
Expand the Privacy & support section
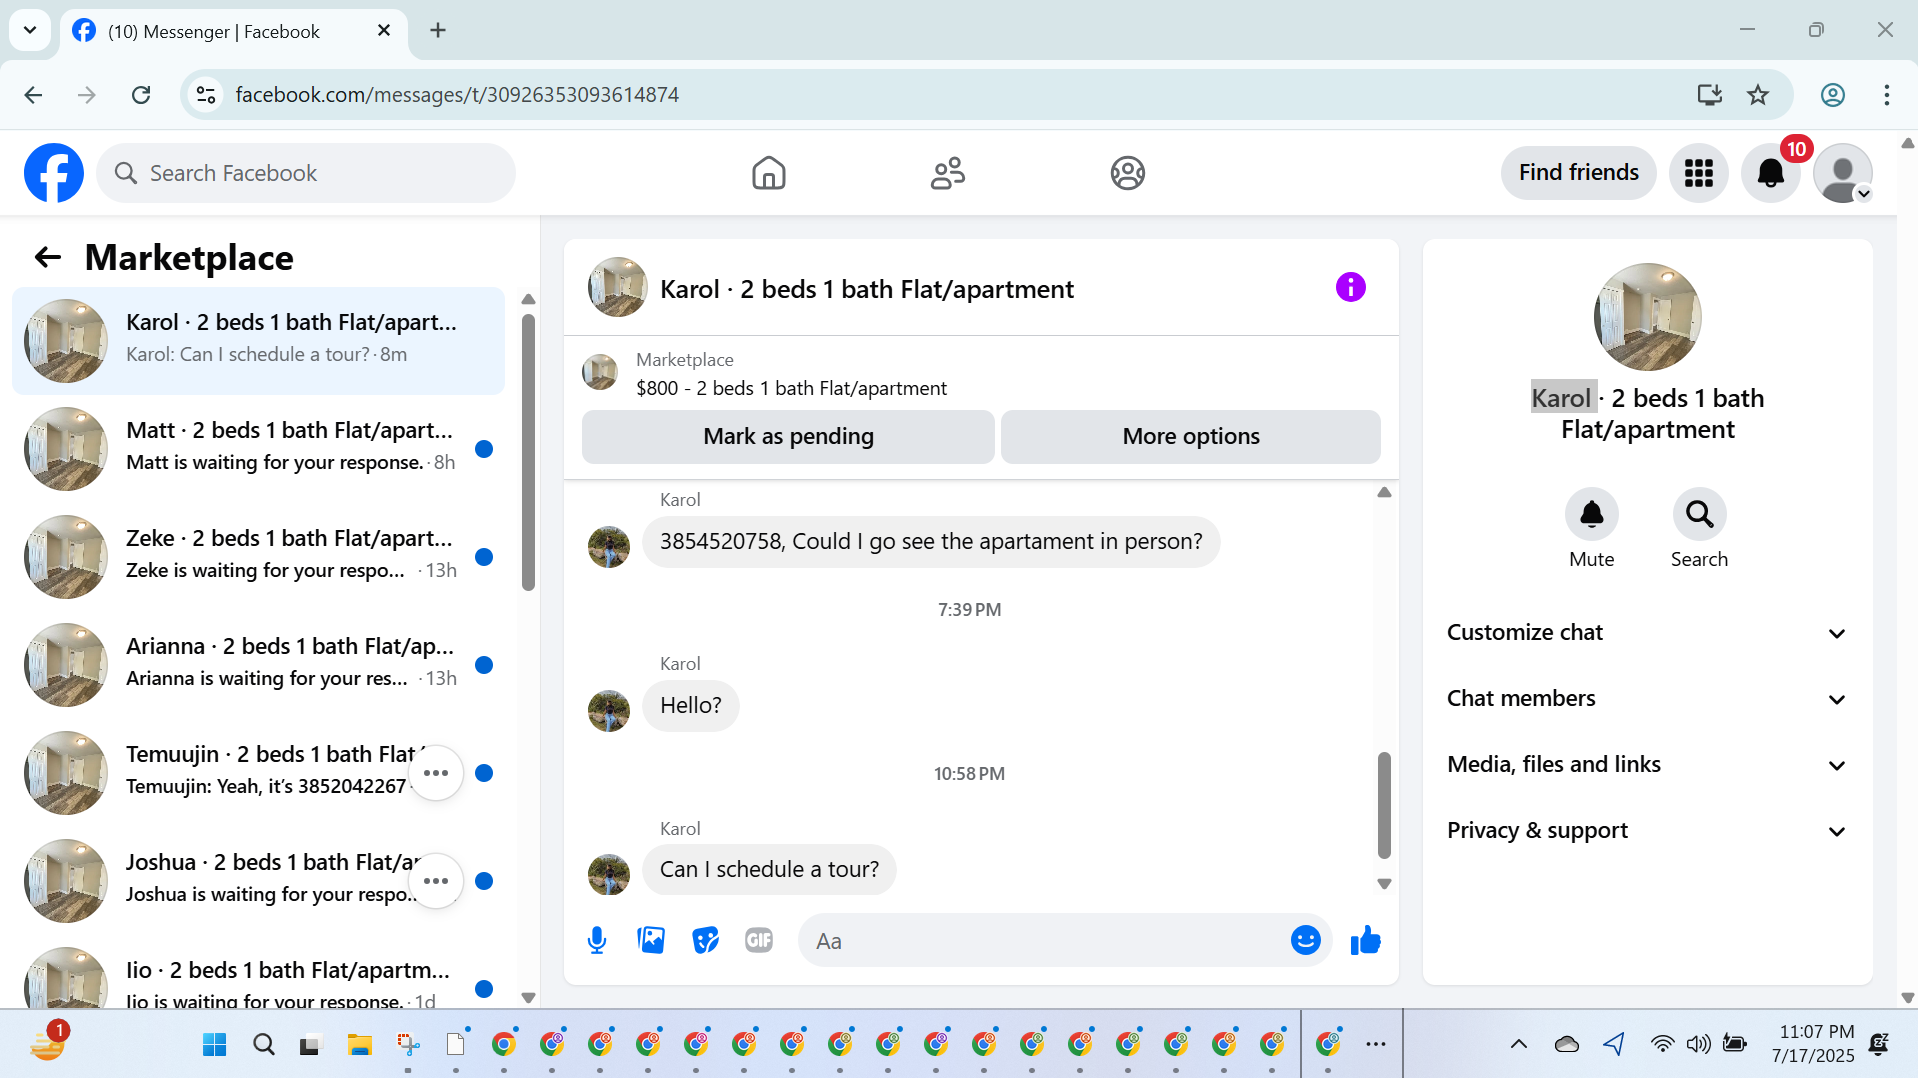pyautogui.click(x=1647, y=831)
